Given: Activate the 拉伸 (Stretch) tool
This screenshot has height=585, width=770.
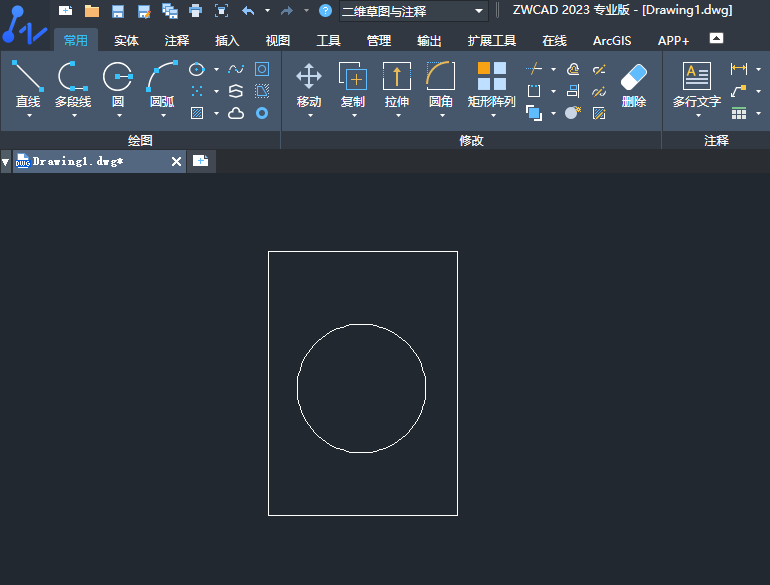Looking at the screenshot, I should tap(397, 84).
